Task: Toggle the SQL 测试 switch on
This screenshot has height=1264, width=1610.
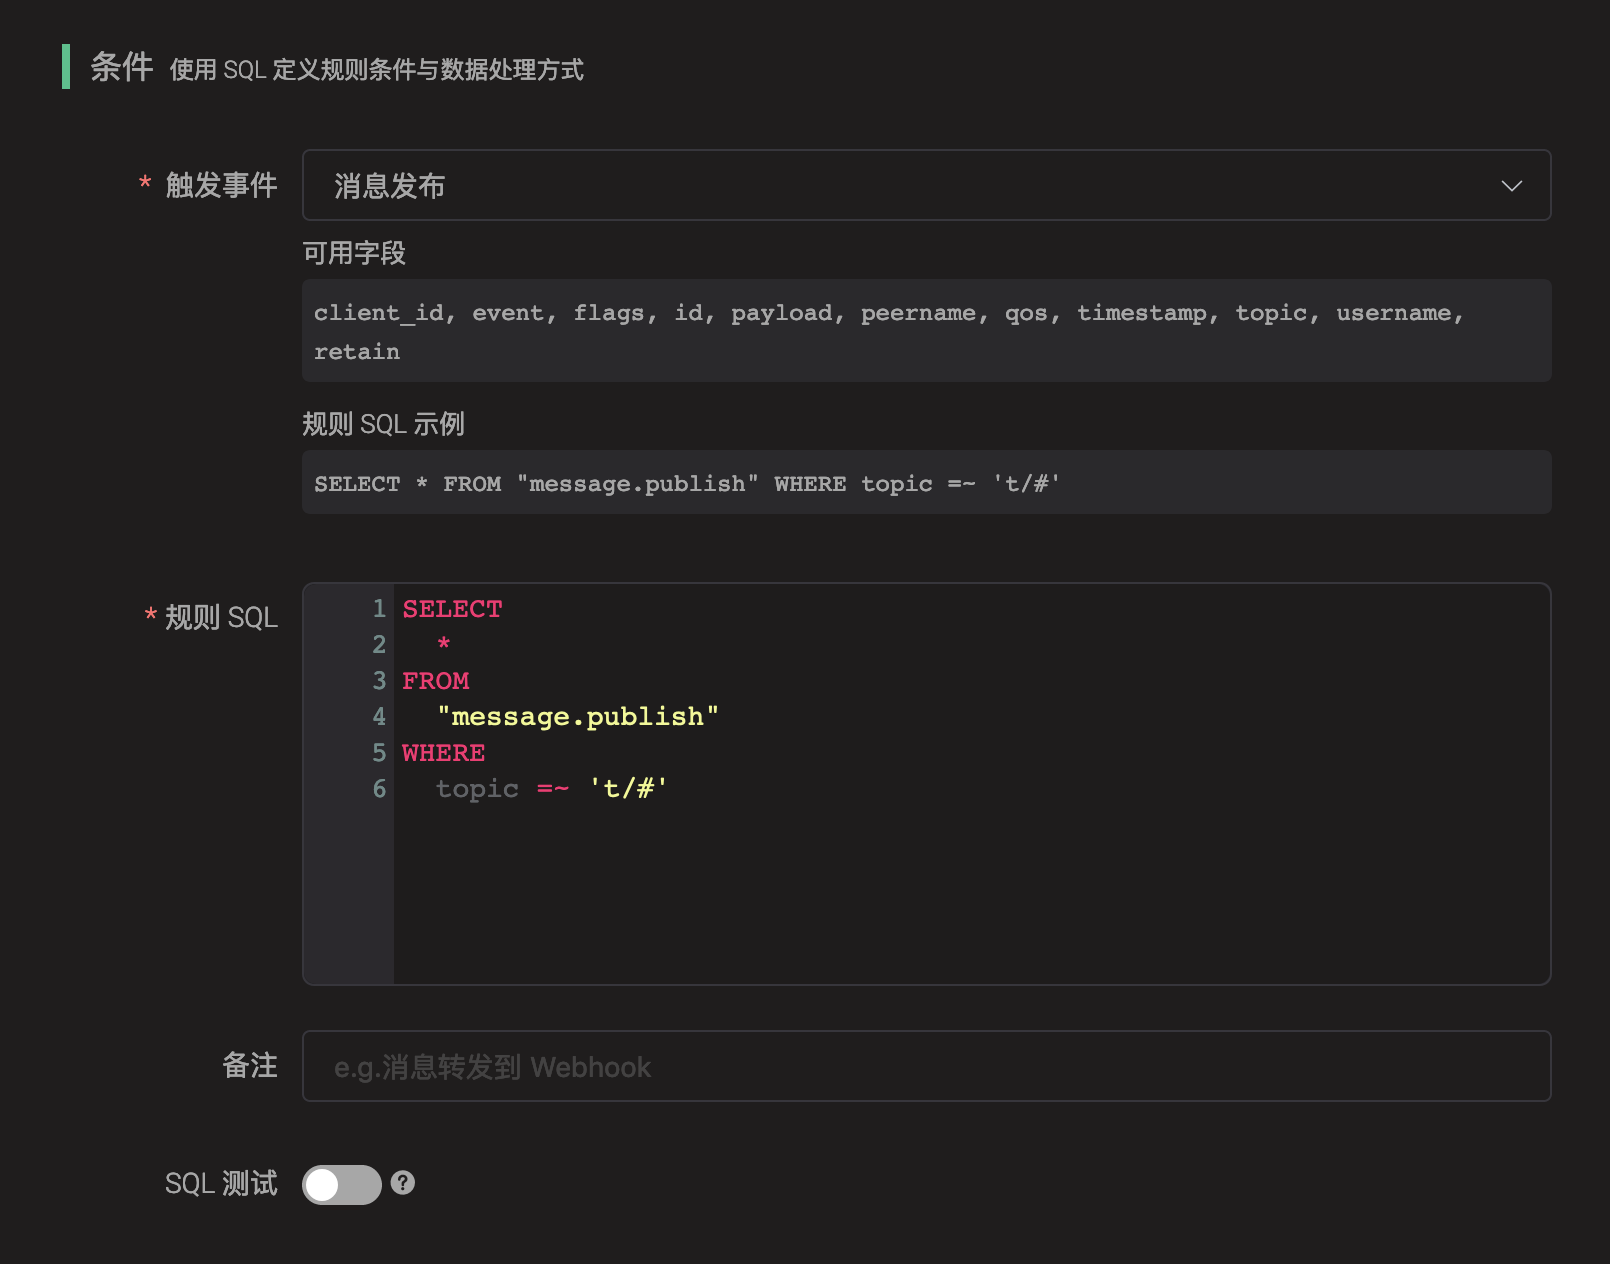Action: click(341, 1184)
